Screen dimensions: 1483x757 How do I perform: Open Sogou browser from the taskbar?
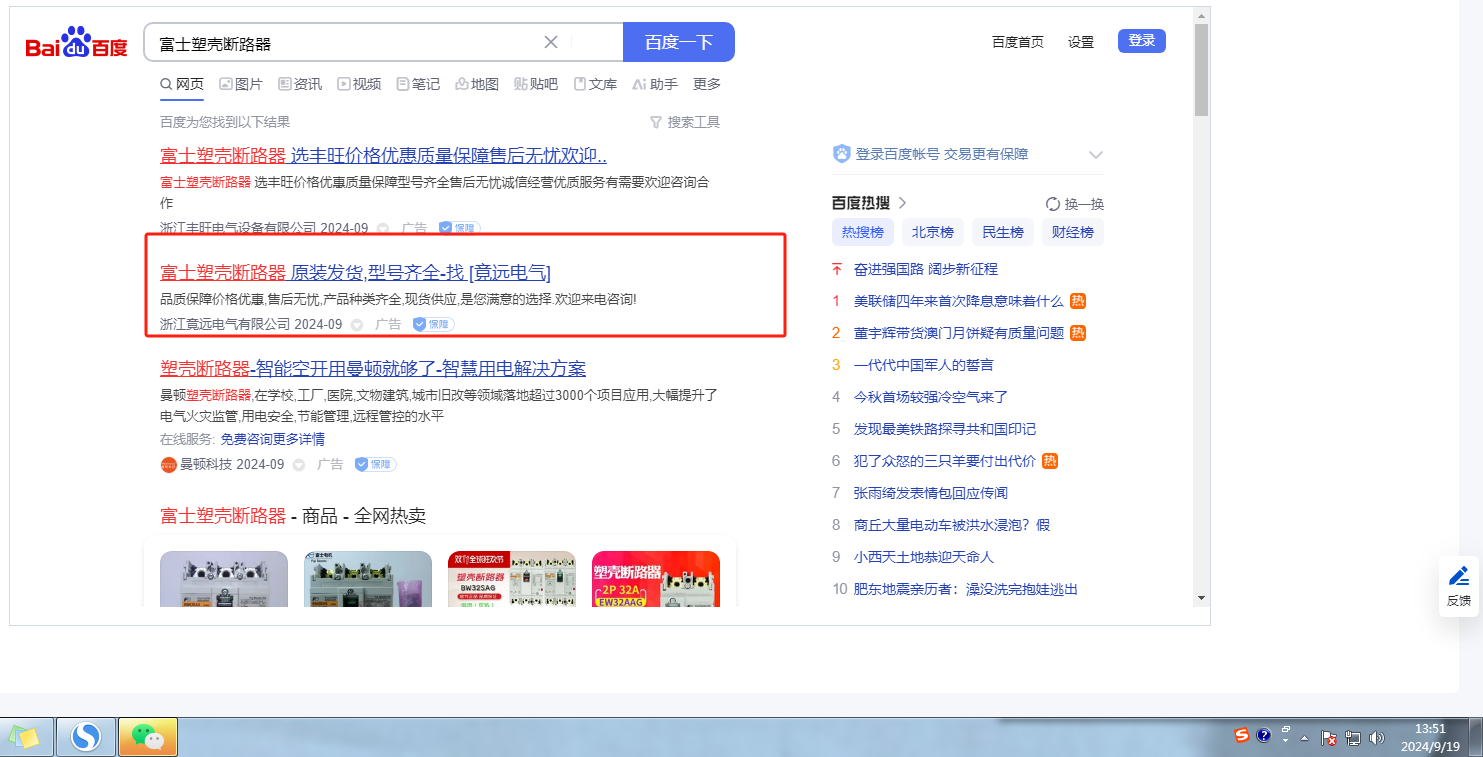[87, 737]
